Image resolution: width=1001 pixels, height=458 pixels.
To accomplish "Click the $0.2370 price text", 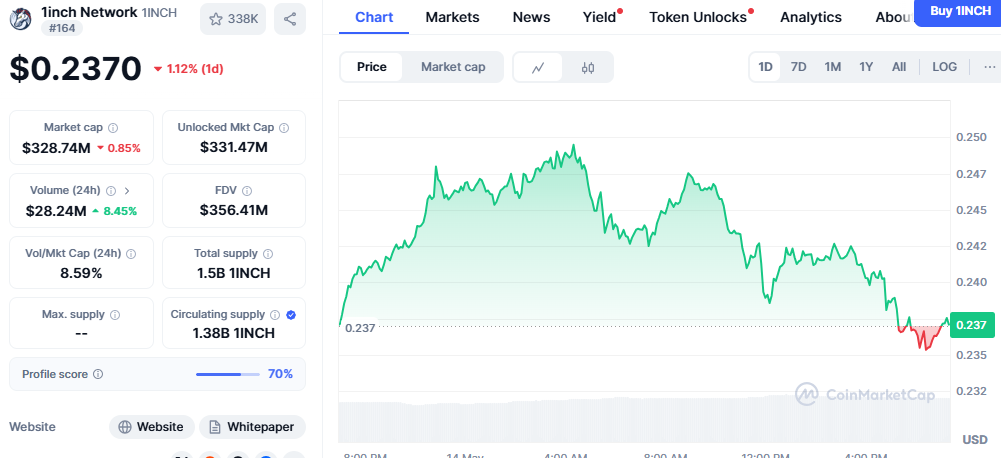I will [75, 68].
